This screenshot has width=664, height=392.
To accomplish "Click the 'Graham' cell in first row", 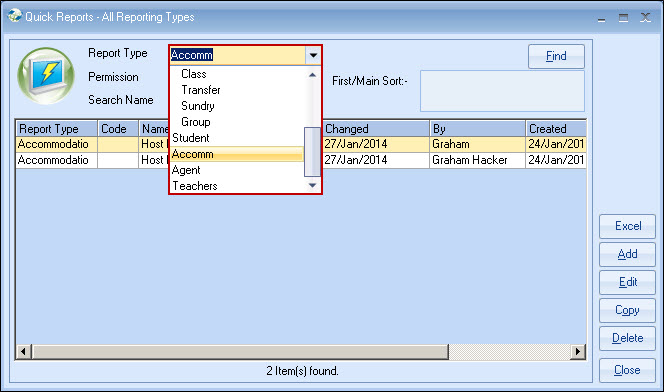I will [477, 144].
